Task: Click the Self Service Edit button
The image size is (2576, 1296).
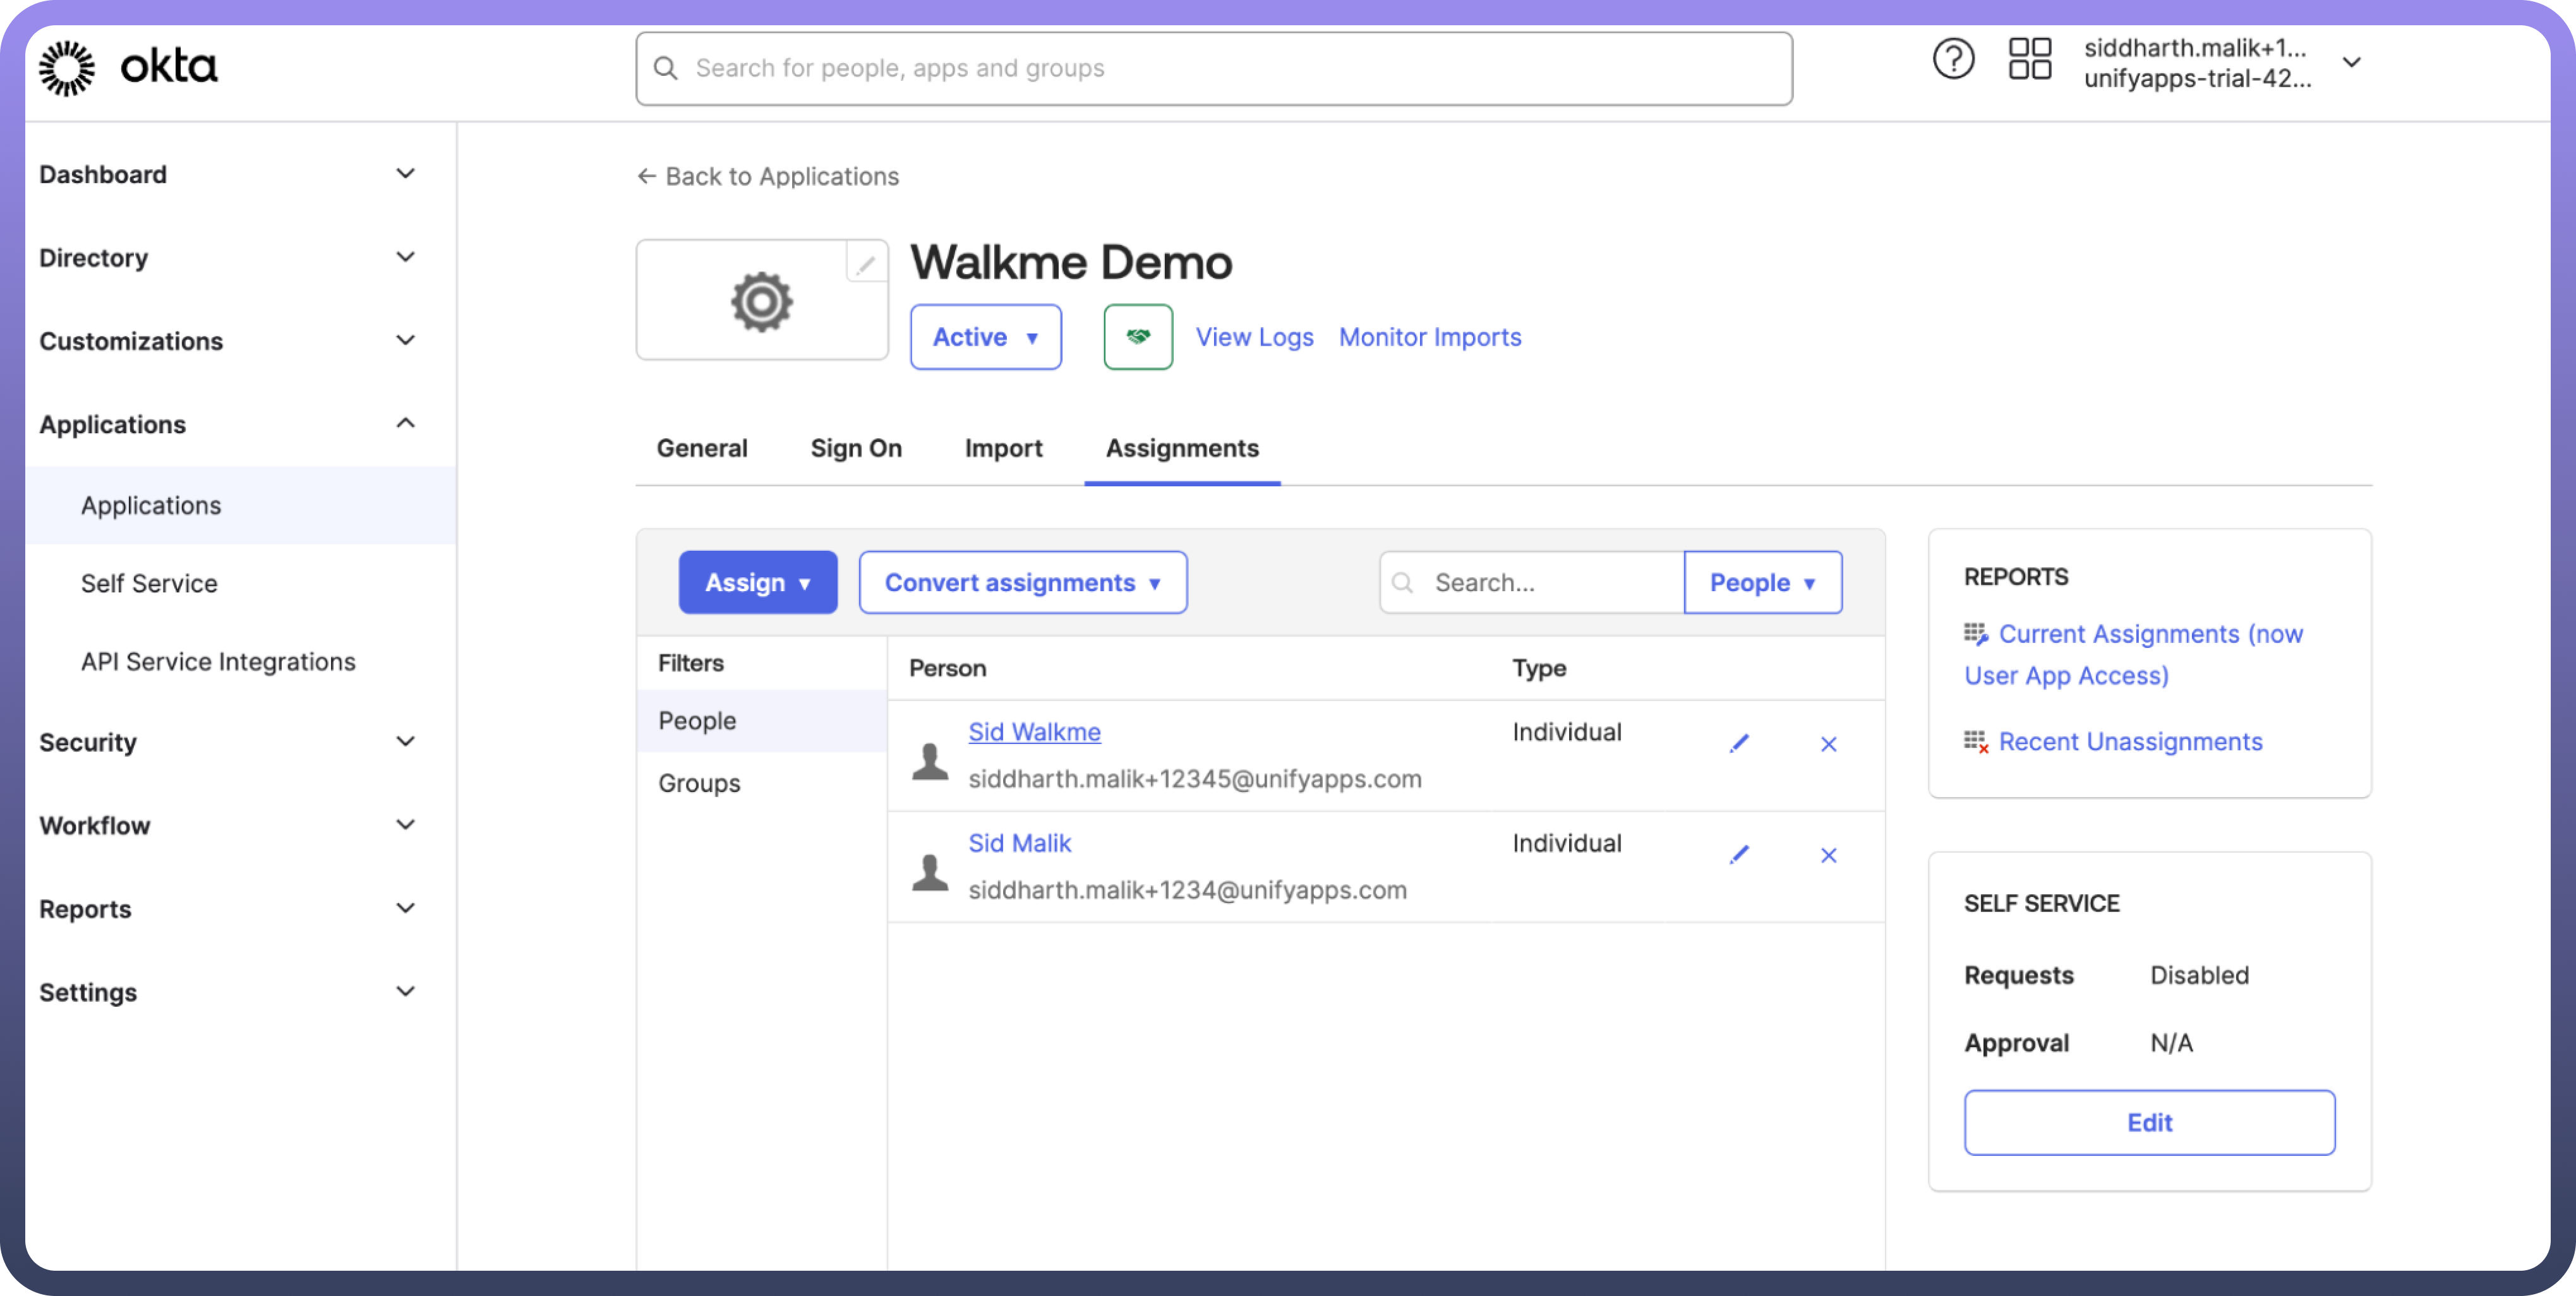Action: pyautogui.click(x=2149, y=1122)
